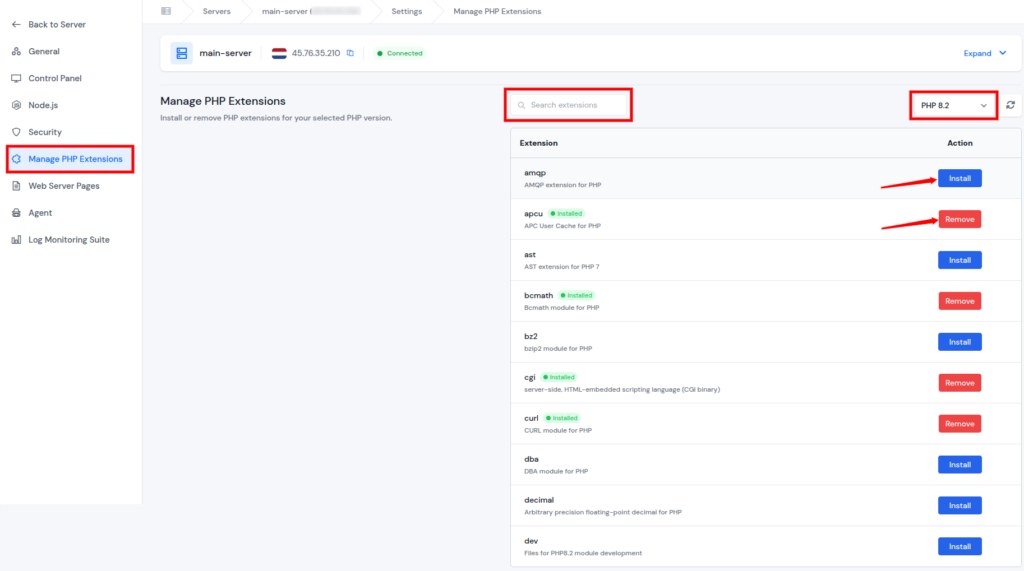The image size is (1024, 571).
Task: Click the main-server name in header card
Action: point(225,53)
